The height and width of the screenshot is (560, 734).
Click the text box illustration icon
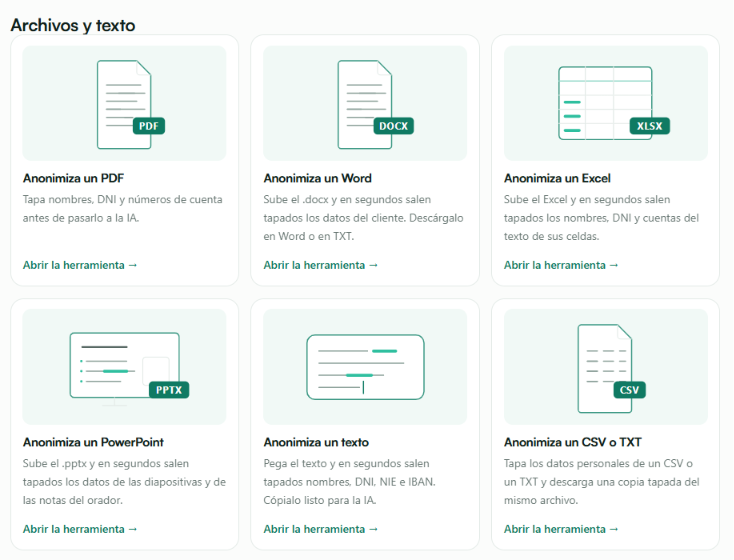[365, 367]
